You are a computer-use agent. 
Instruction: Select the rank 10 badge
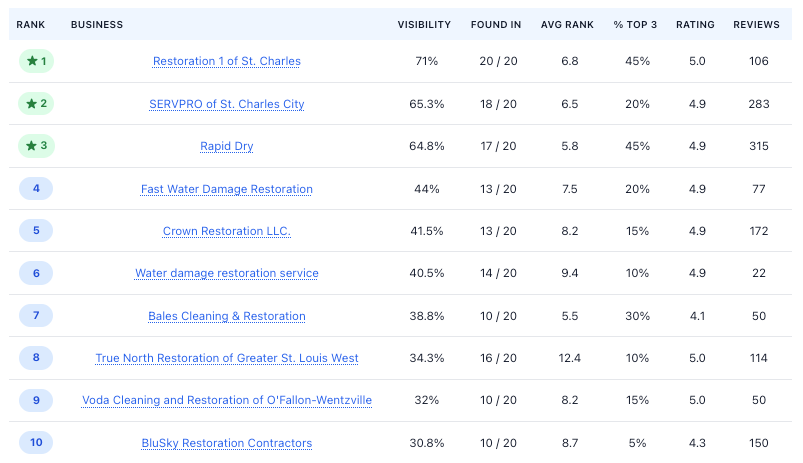pyautogui.click(x=36, y=442)
